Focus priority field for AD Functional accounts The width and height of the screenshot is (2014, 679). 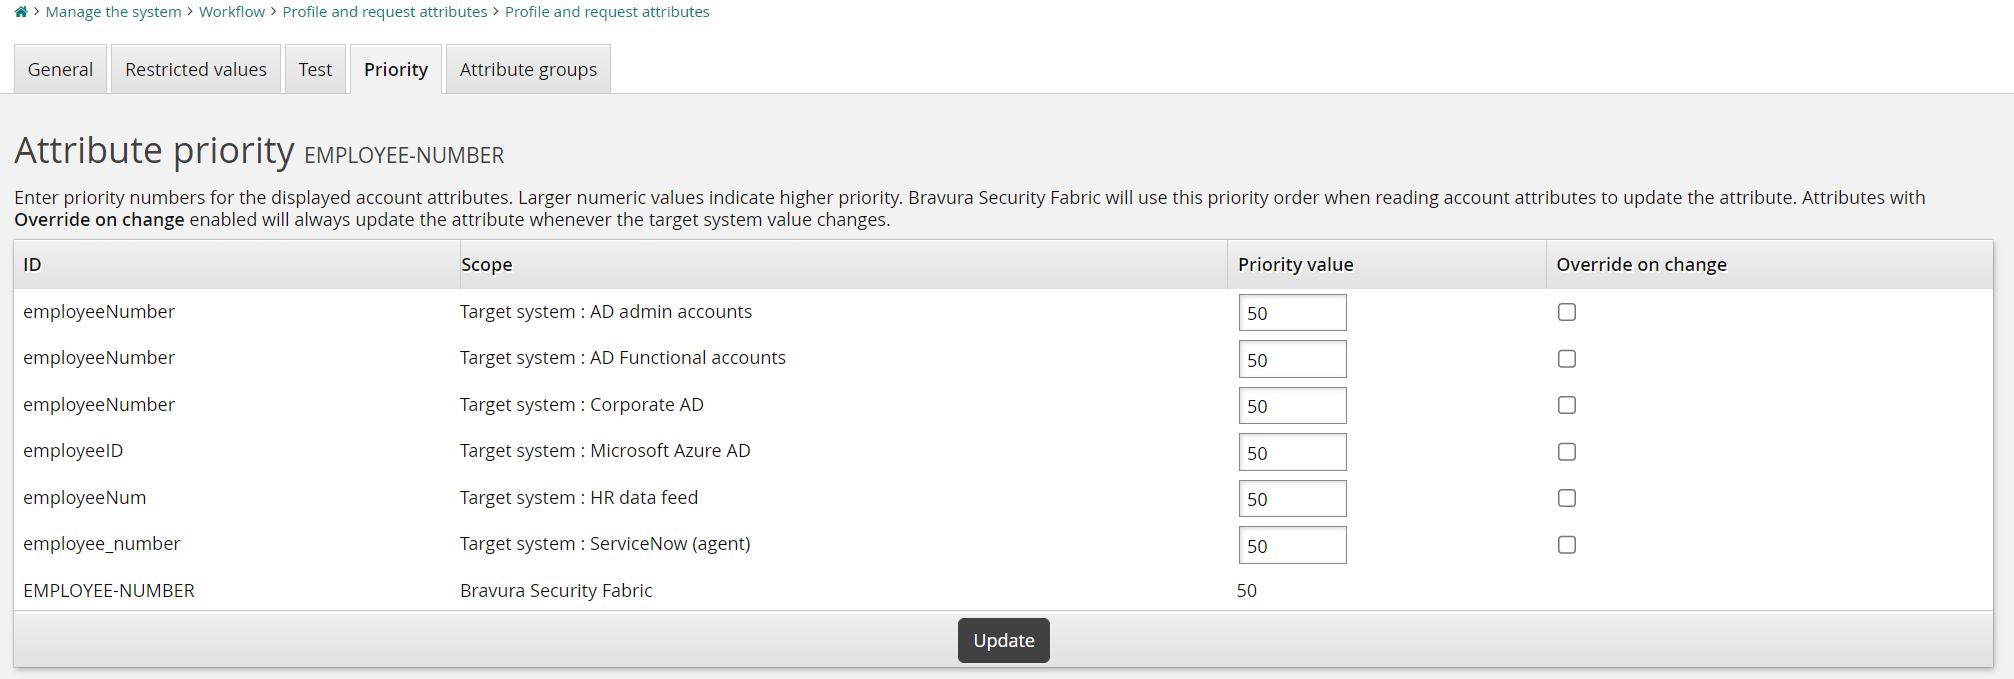[1292, 359]
